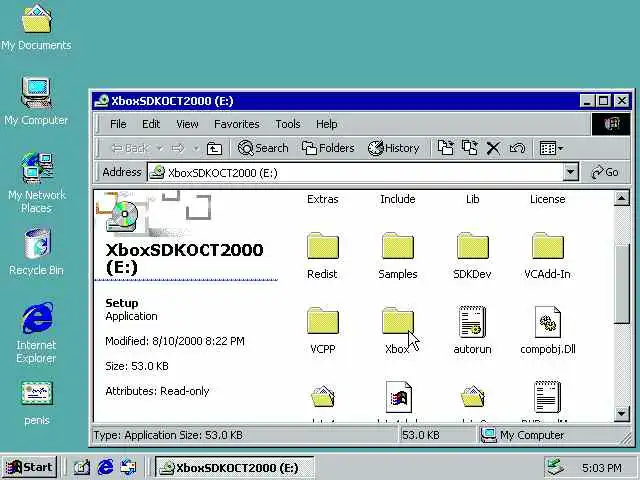Click the scroll down arrow
Screen dimensions: 640x480
click(x=621, y=413)
